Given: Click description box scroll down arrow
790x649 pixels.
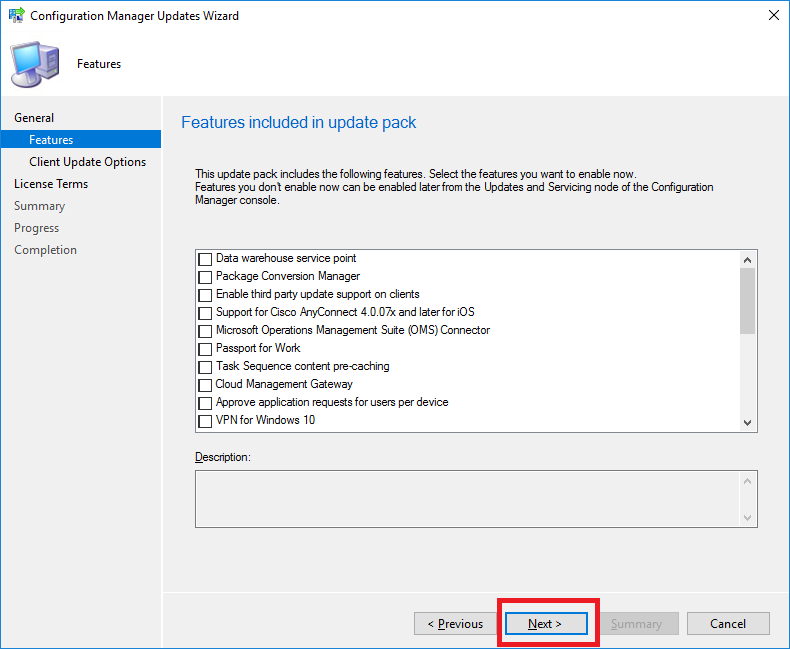Looking at the screenshot, I should point(747,517).
